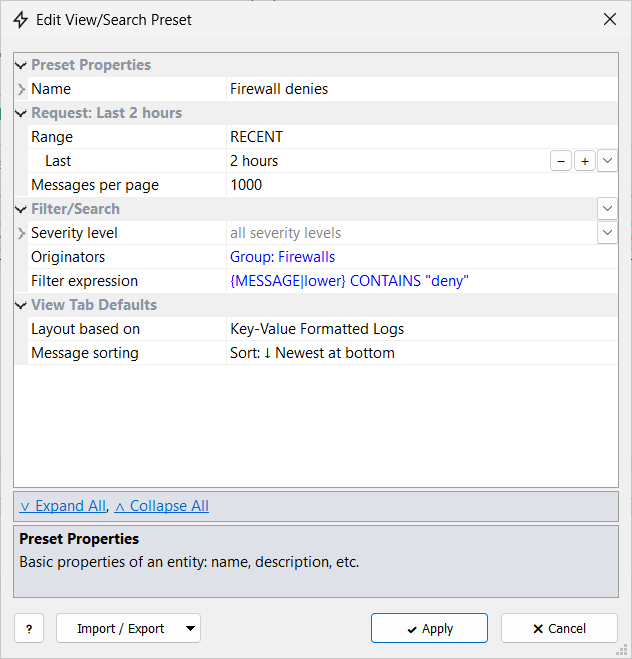This screenshot has height=659, width=632.
Task: Expand the Severity level row
Action: (x=21, y=233)
